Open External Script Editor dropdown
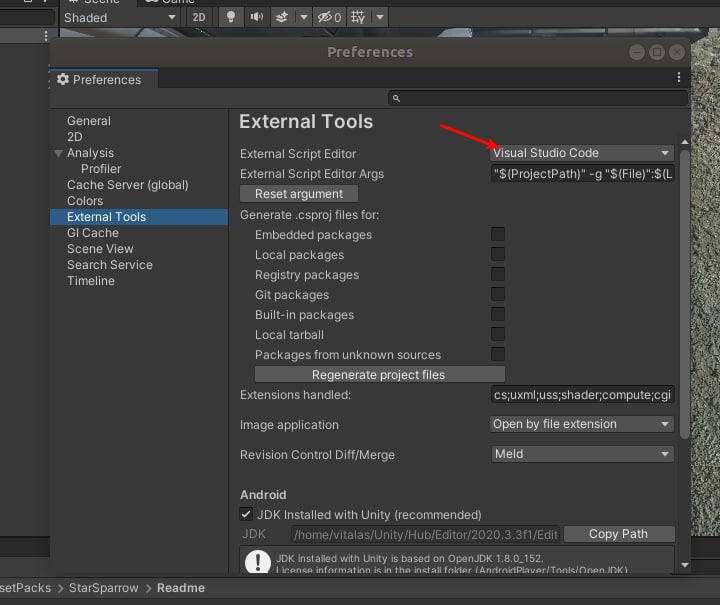 [x=582, y=153]
